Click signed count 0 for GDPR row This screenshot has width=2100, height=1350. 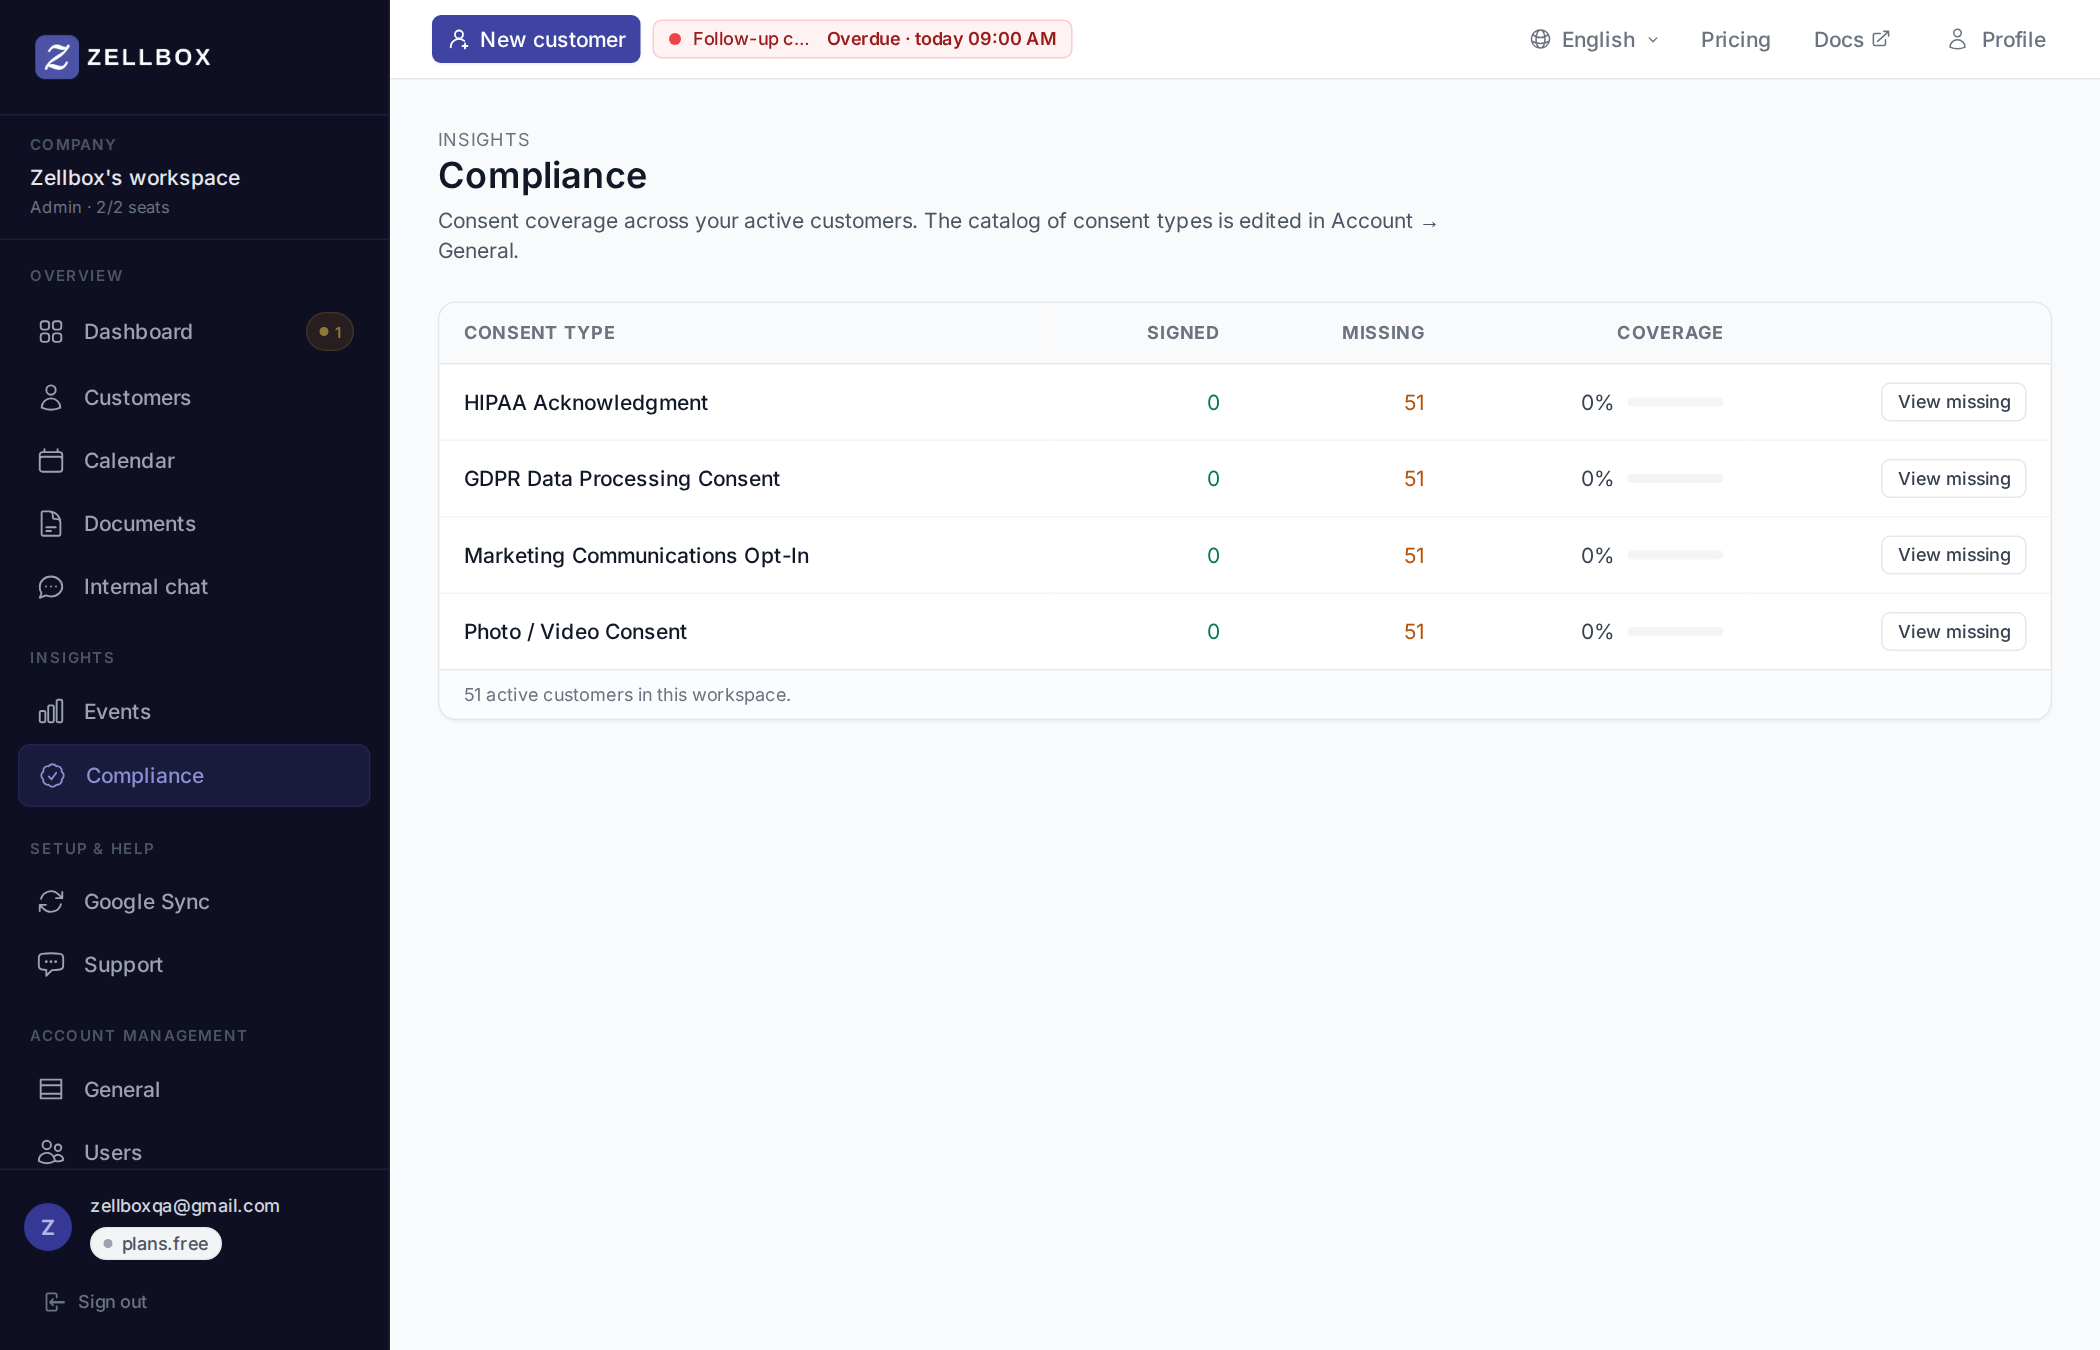click(1213, 479)
